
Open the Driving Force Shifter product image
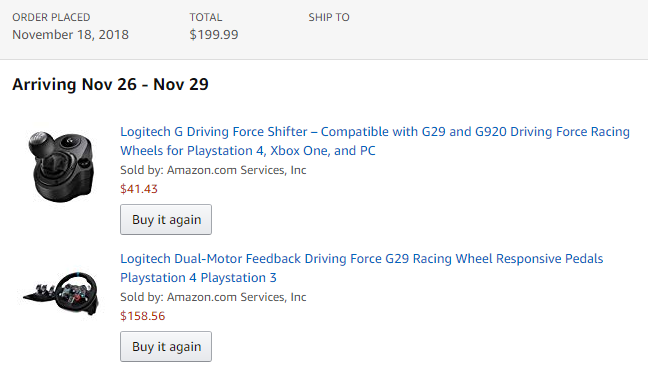point(61,166)
